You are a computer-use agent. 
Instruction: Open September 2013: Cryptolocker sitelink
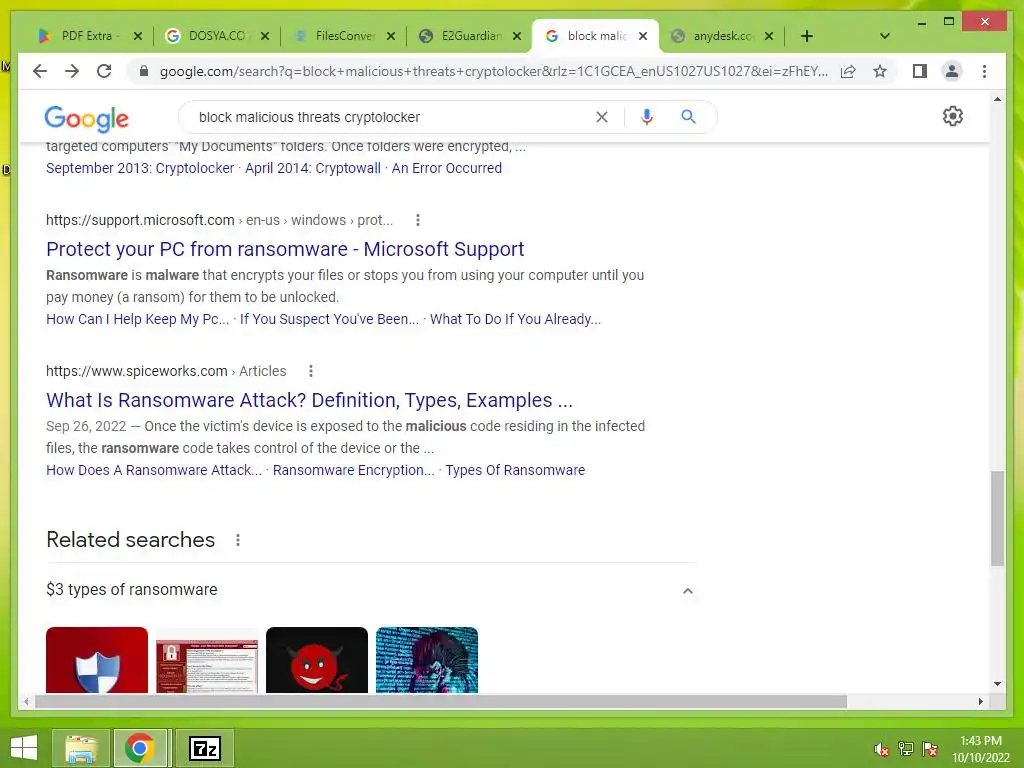[140, 168]
